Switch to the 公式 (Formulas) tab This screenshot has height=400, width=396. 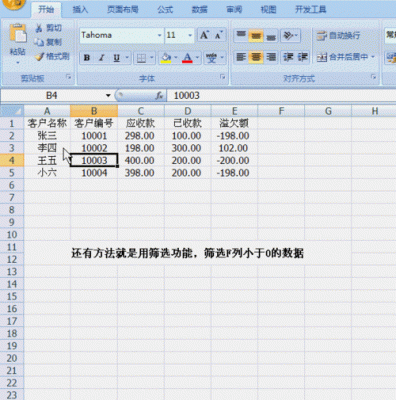165,9
